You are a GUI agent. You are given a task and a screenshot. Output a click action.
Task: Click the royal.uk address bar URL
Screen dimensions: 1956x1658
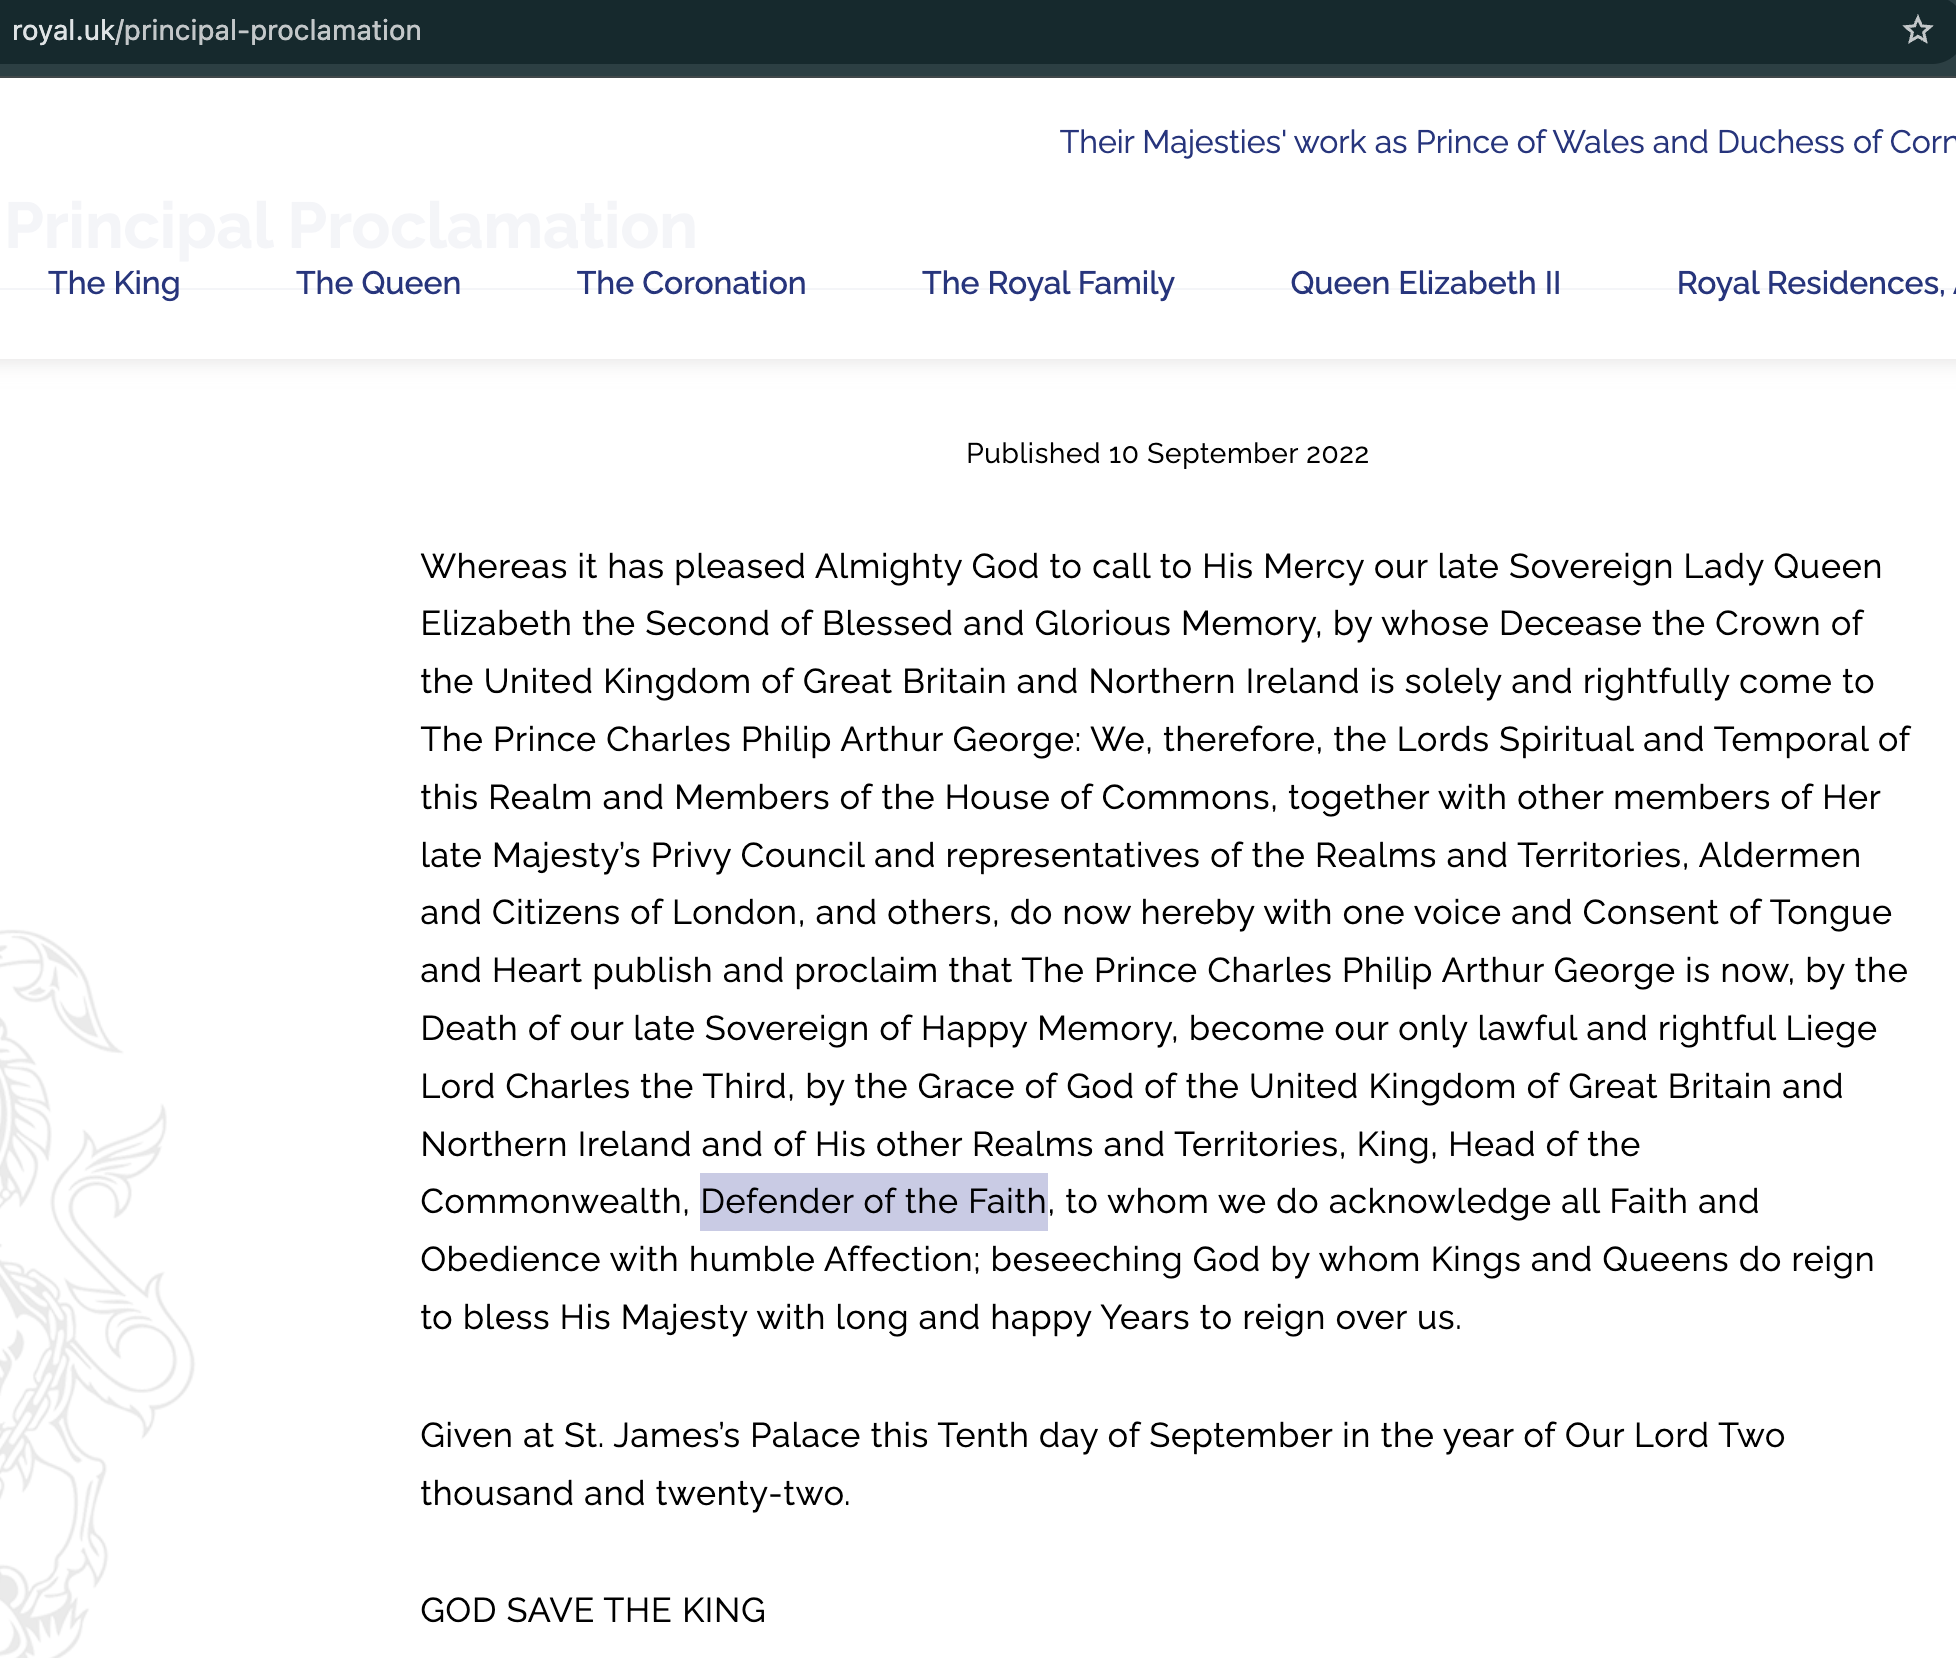point(216,30)
